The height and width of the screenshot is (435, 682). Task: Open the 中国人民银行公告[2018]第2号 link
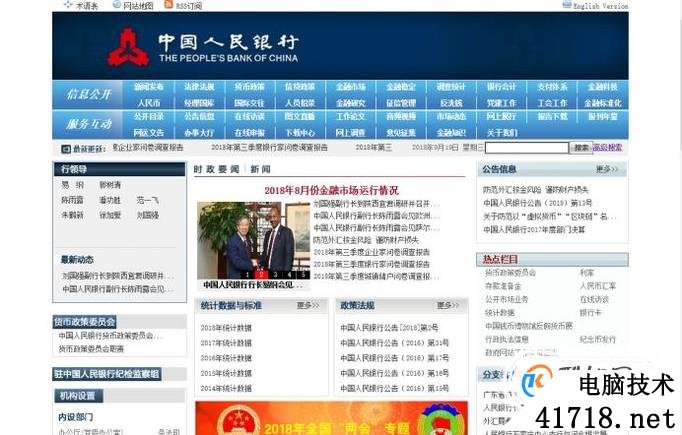[x=389, y=328]
